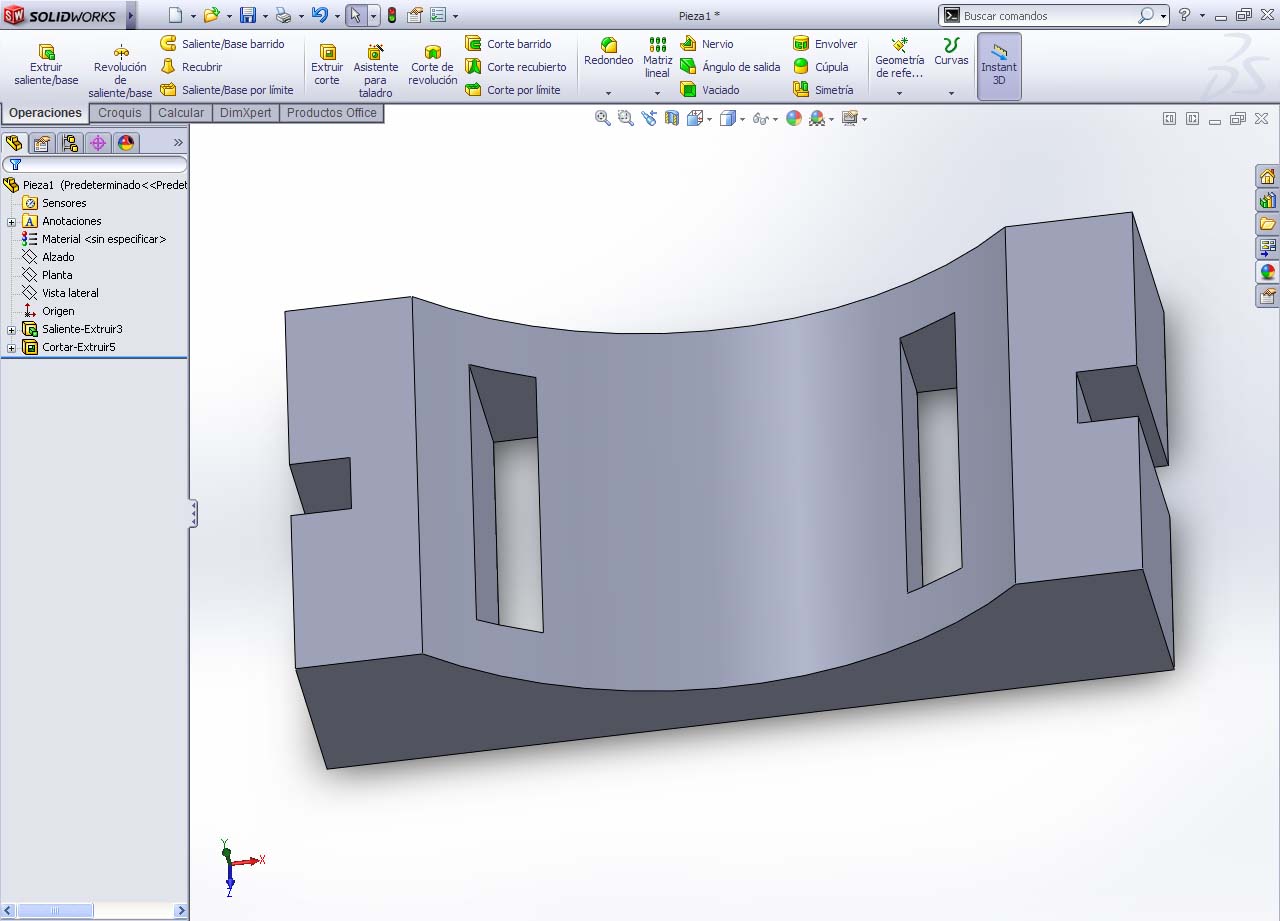Click Edit appearance color ball
1280x921 pixels.
[x=794, y=118]
